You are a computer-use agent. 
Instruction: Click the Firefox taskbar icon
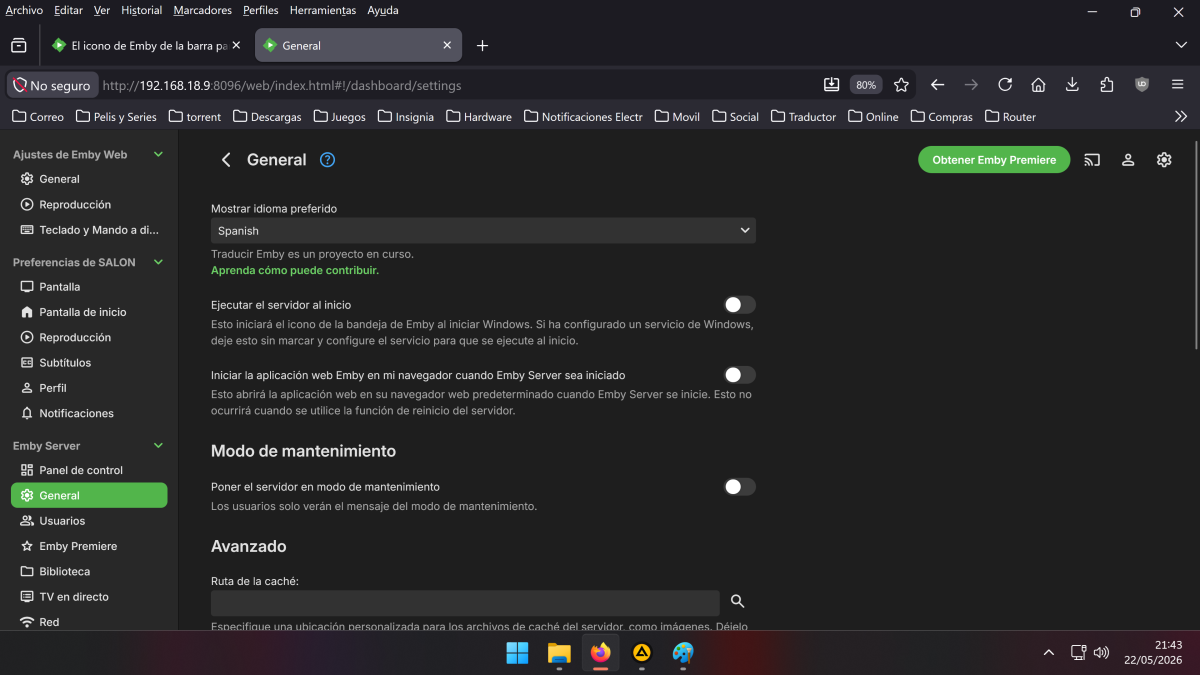[x=600, y=653]
